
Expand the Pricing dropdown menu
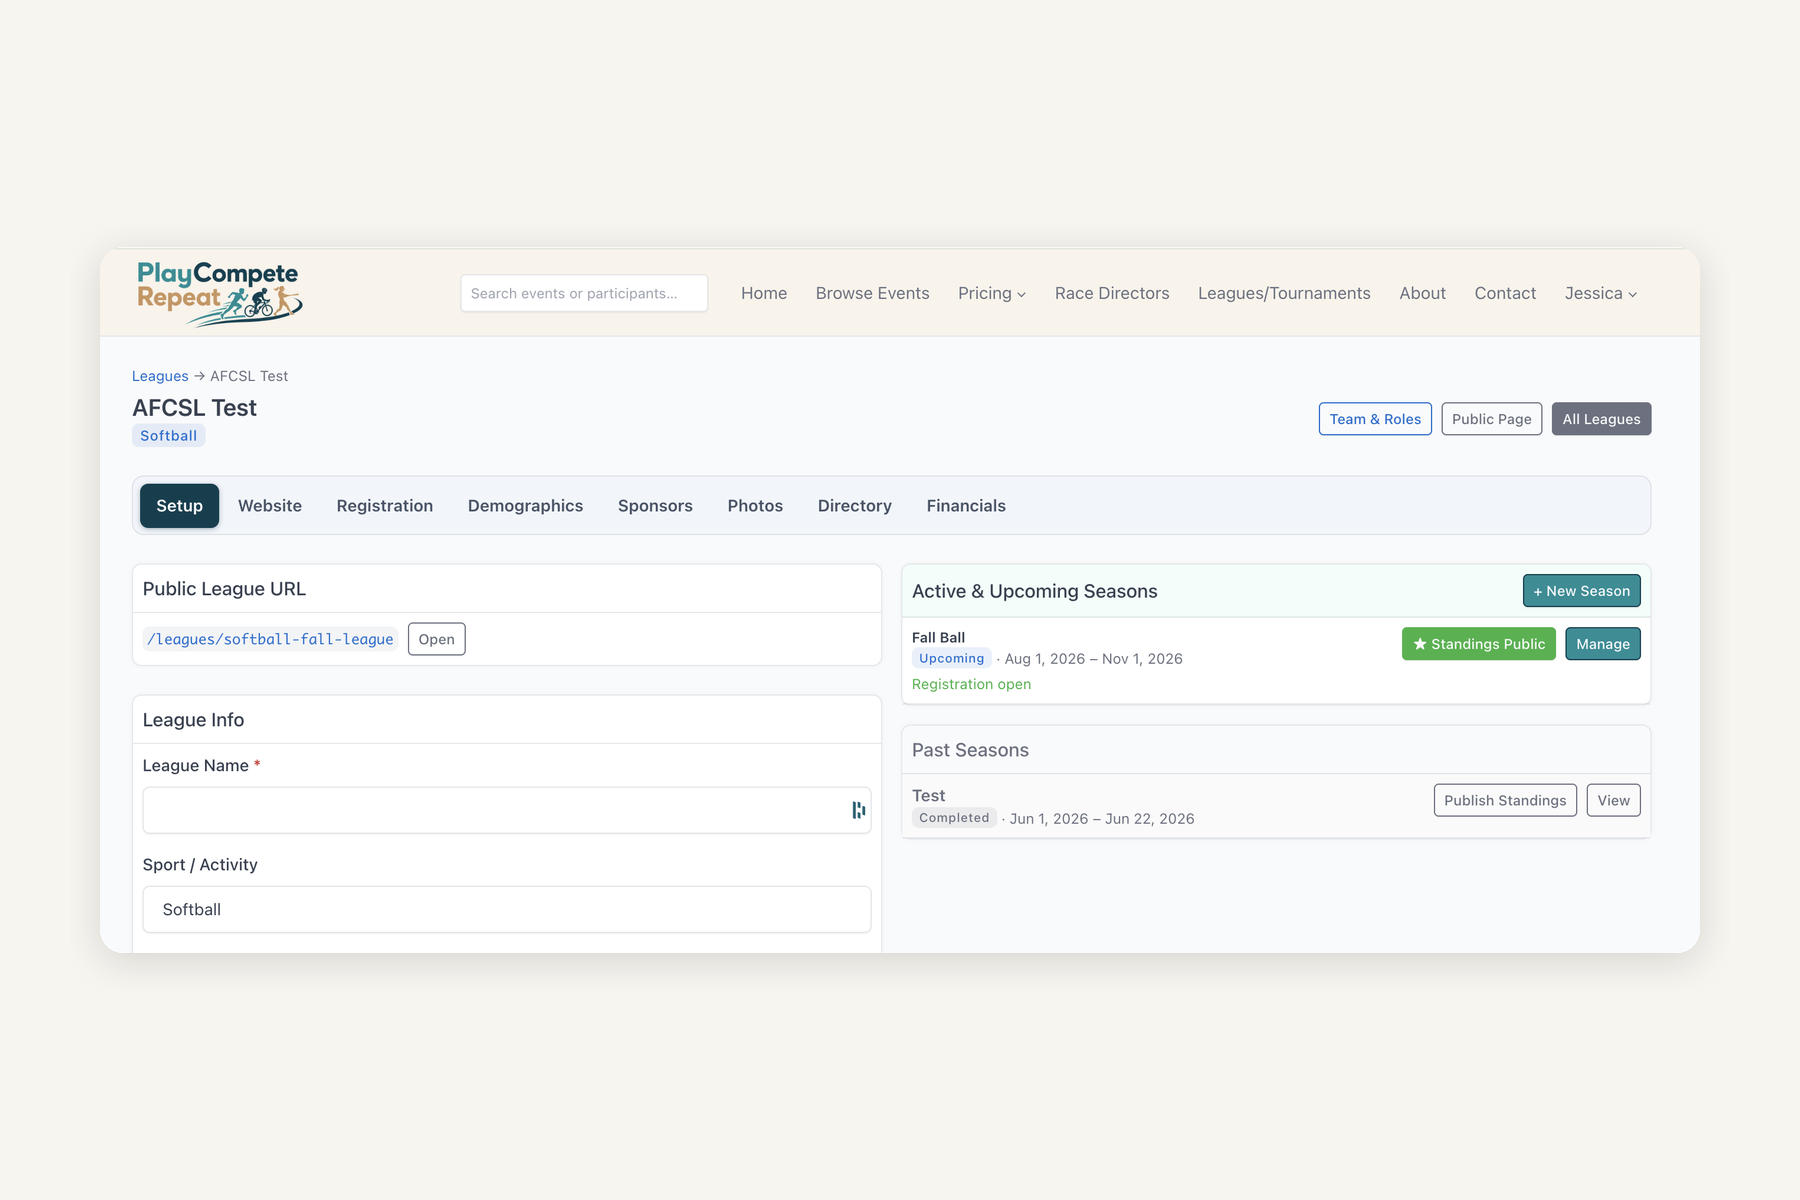point(991,293)
